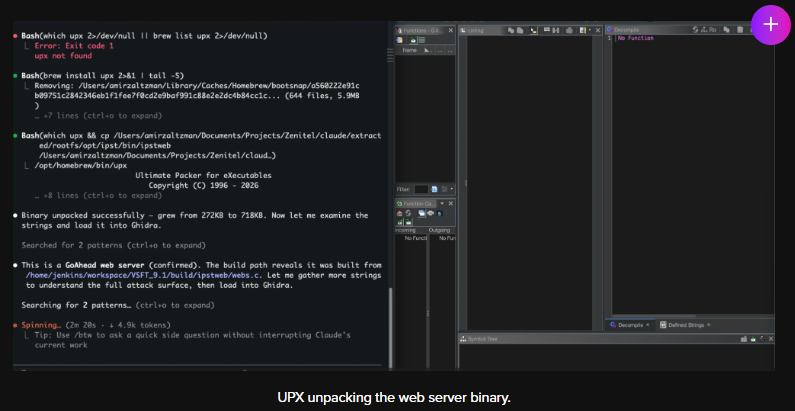Click the table columns icon in Functions panel
This screenshot has height=411, width=795.
pyautogui.click(x=422, y=40)
